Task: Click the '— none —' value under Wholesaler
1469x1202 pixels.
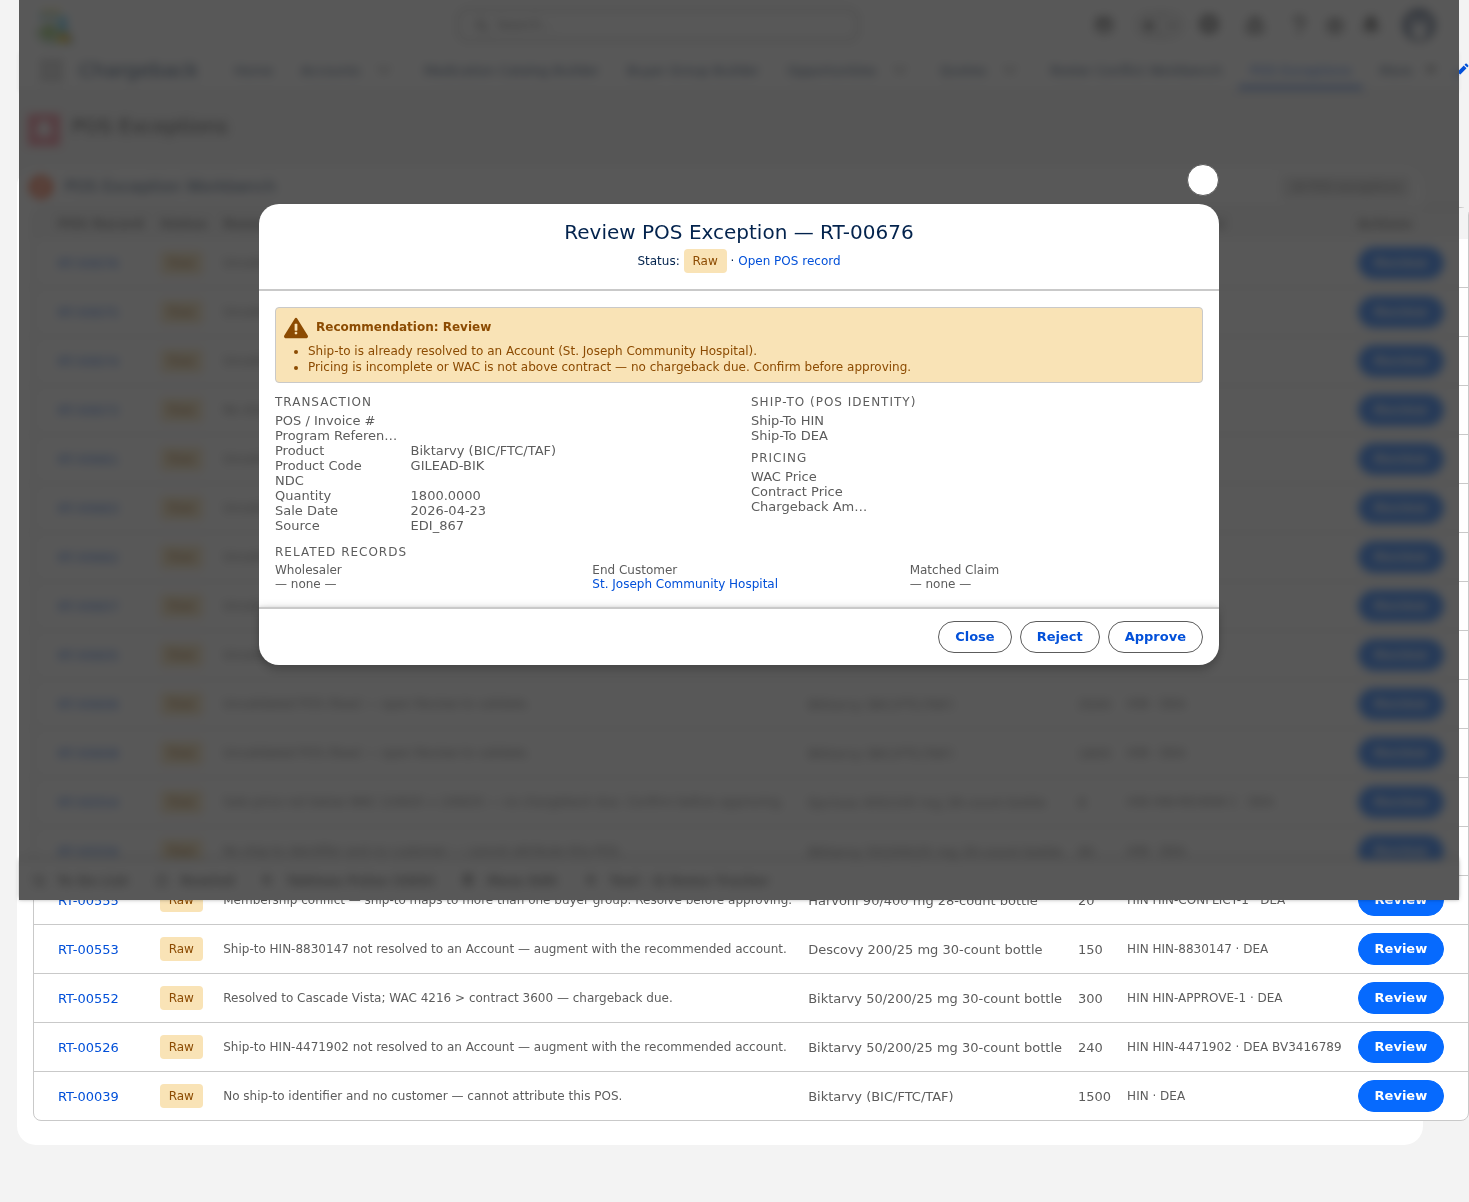Action: pos(306,584)
